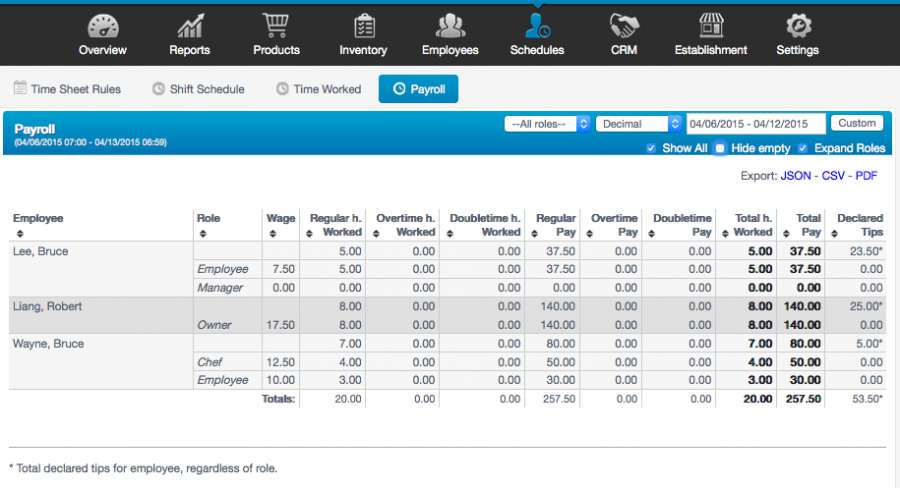The height and width of the screenshot is (488, 900).
Task: Open the Overview dashboard icon
Action: pos(102,26)
